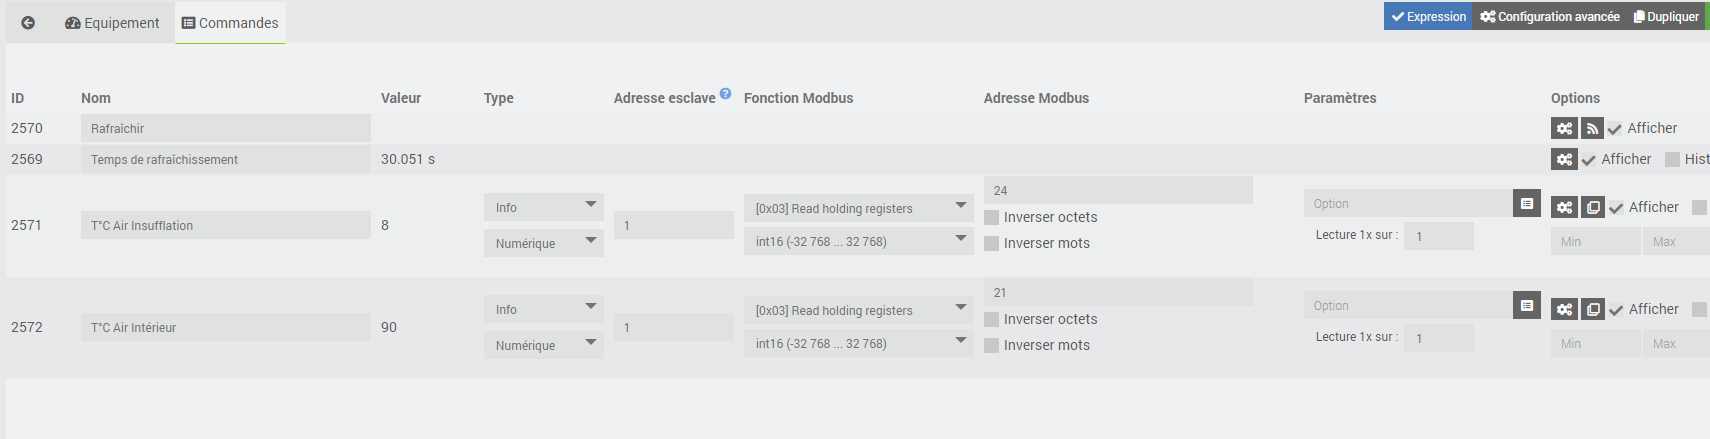The height and width of the screenshot is (439, 1710).
Task: Click the Modbus address field showing 24
Action: (1118, 190)
